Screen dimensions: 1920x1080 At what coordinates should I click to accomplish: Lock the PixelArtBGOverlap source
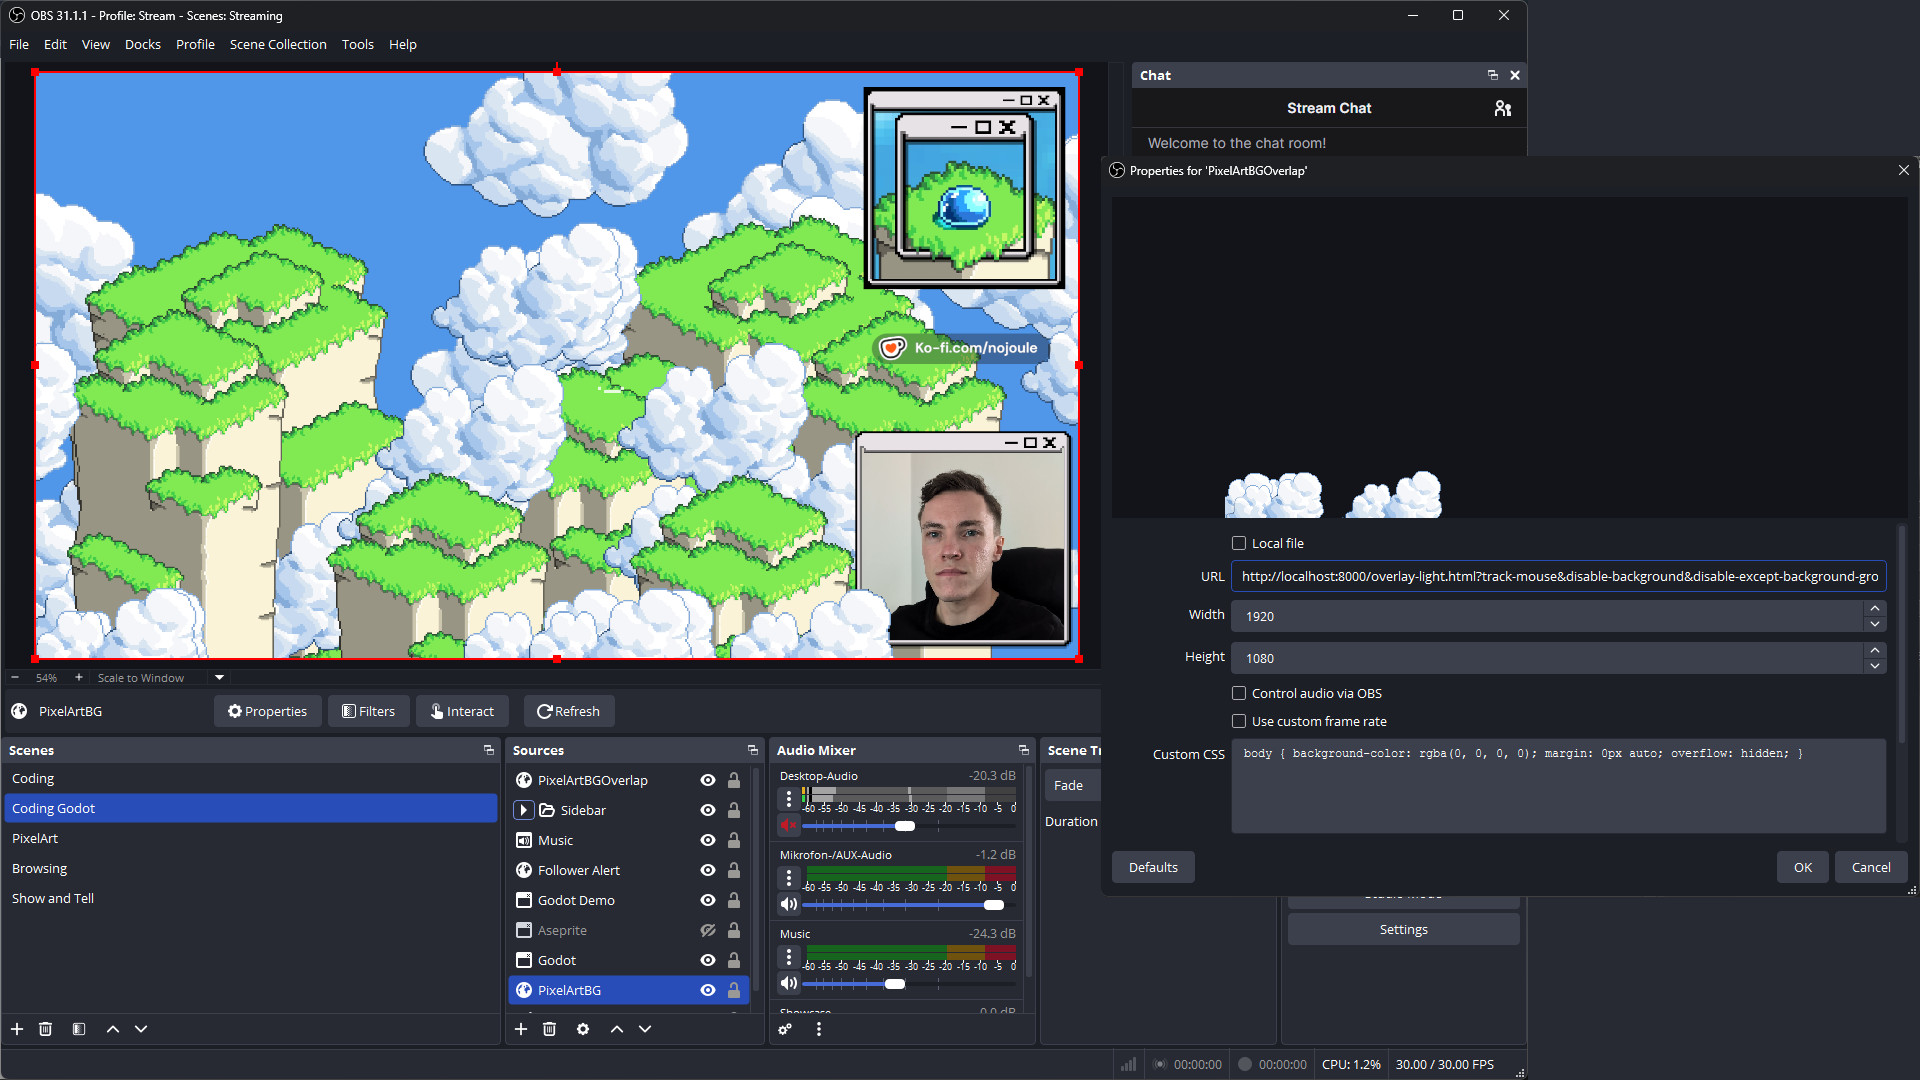coord(734,780)
